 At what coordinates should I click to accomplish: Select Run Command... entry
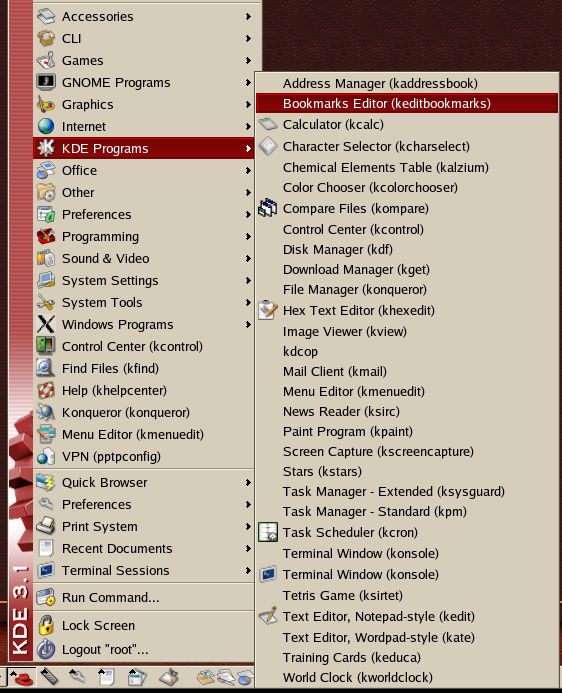[144, 598]
